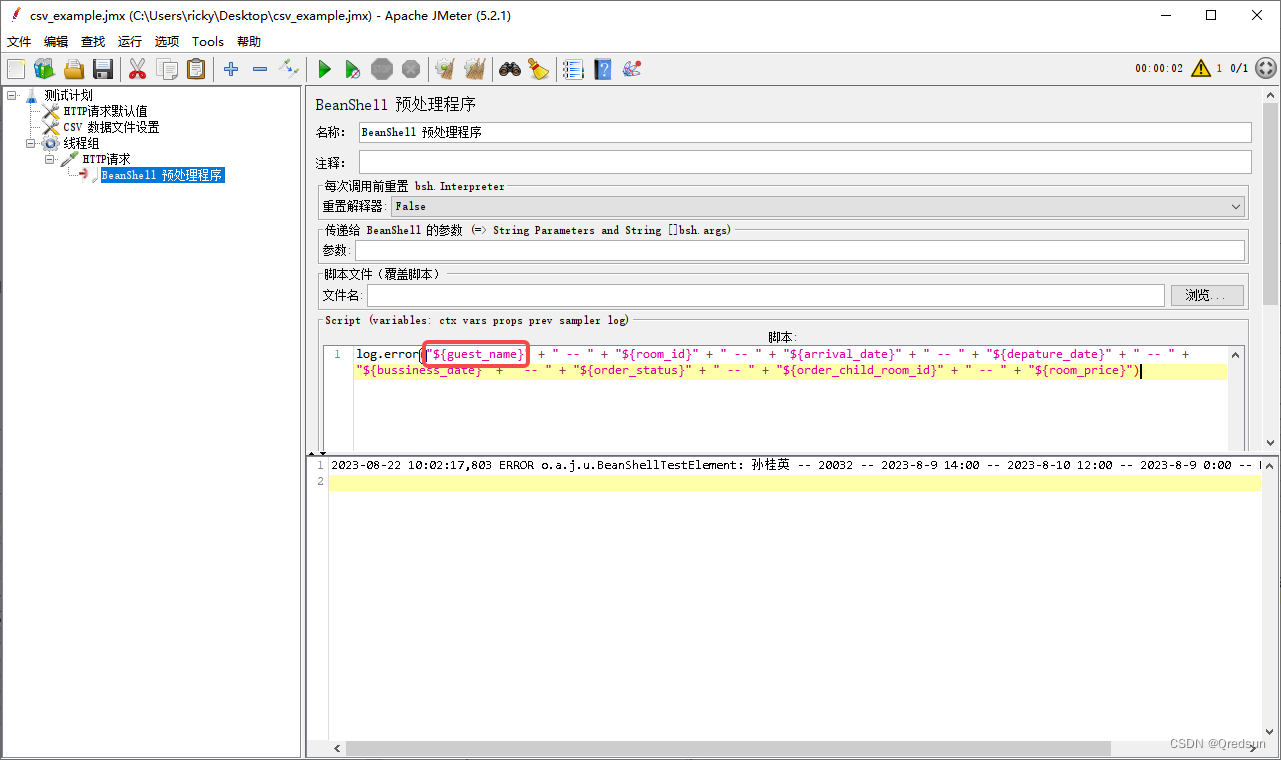The height and width of the screenshot is (760, 1281).
Task: Paste element using clipboard icon
Action: (196, 69)
